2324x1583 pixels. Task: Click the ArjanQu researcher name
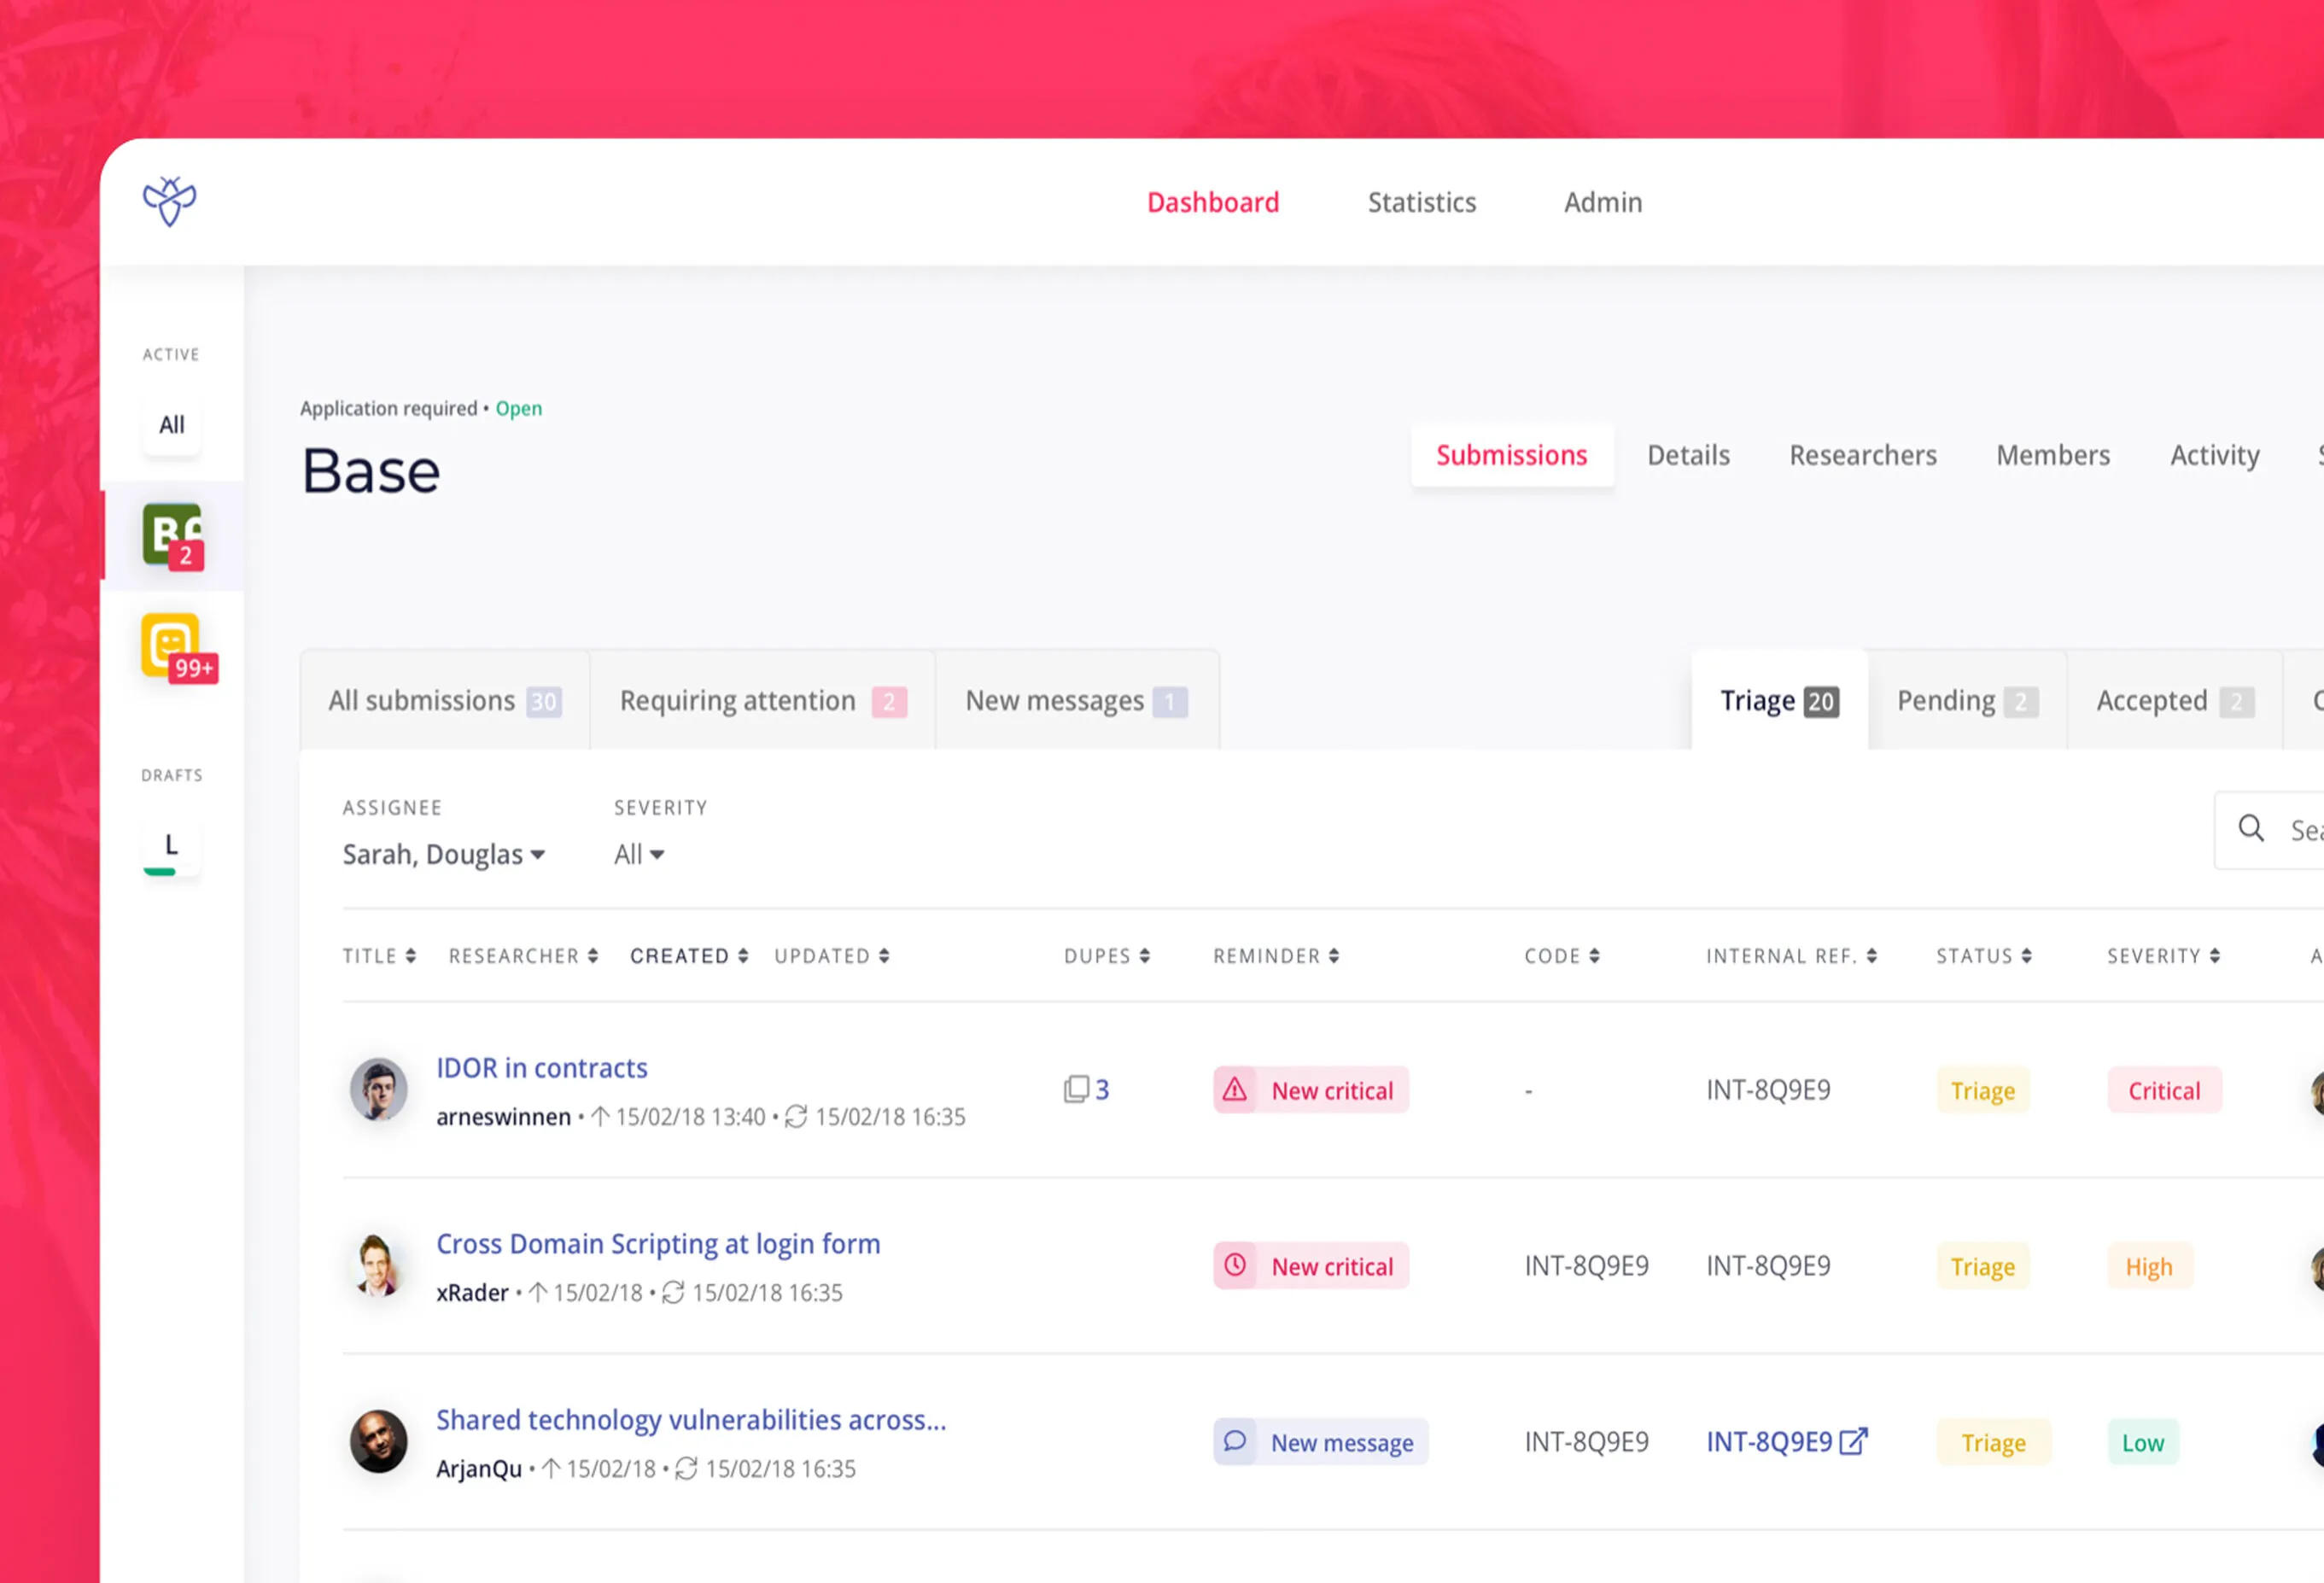point(479,1468)
